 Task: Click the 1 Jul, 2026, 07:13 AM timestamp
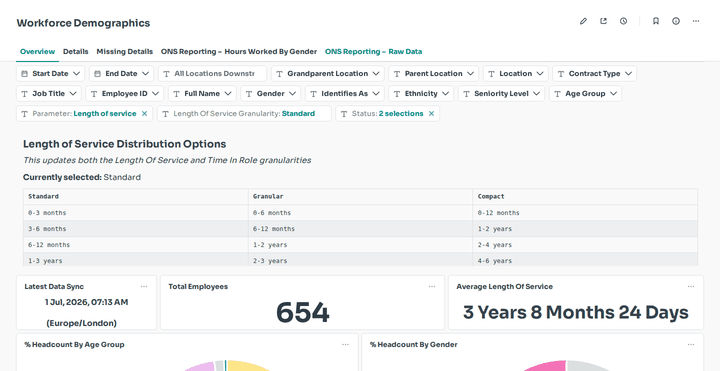(86, 302)
